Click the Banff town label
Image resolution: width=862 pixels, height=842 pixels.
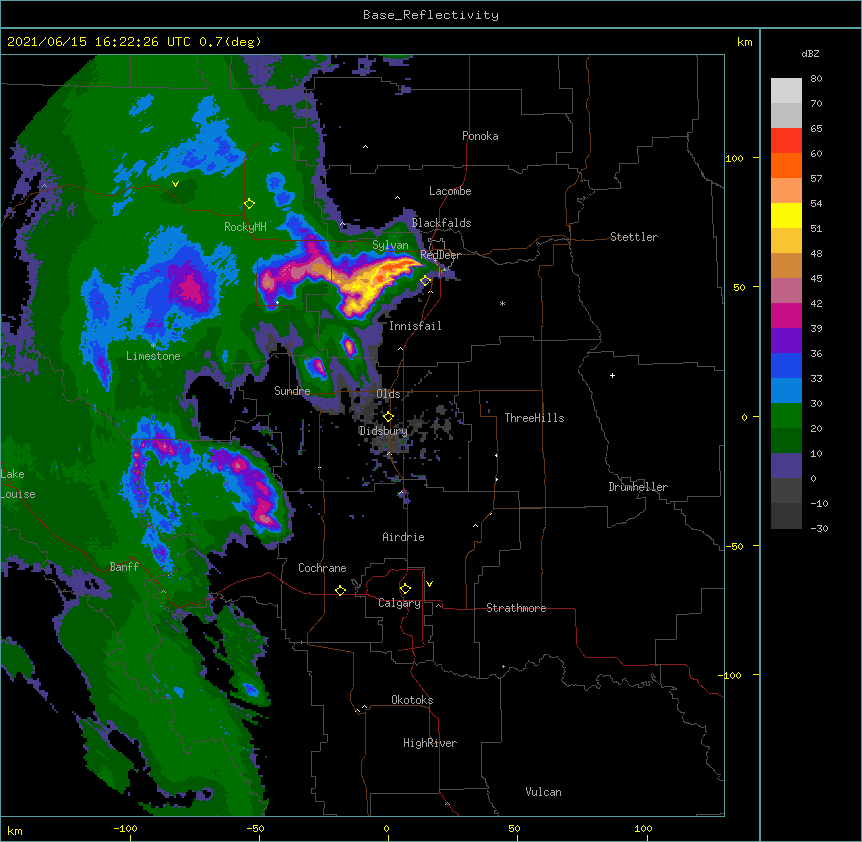coord(124,567)
